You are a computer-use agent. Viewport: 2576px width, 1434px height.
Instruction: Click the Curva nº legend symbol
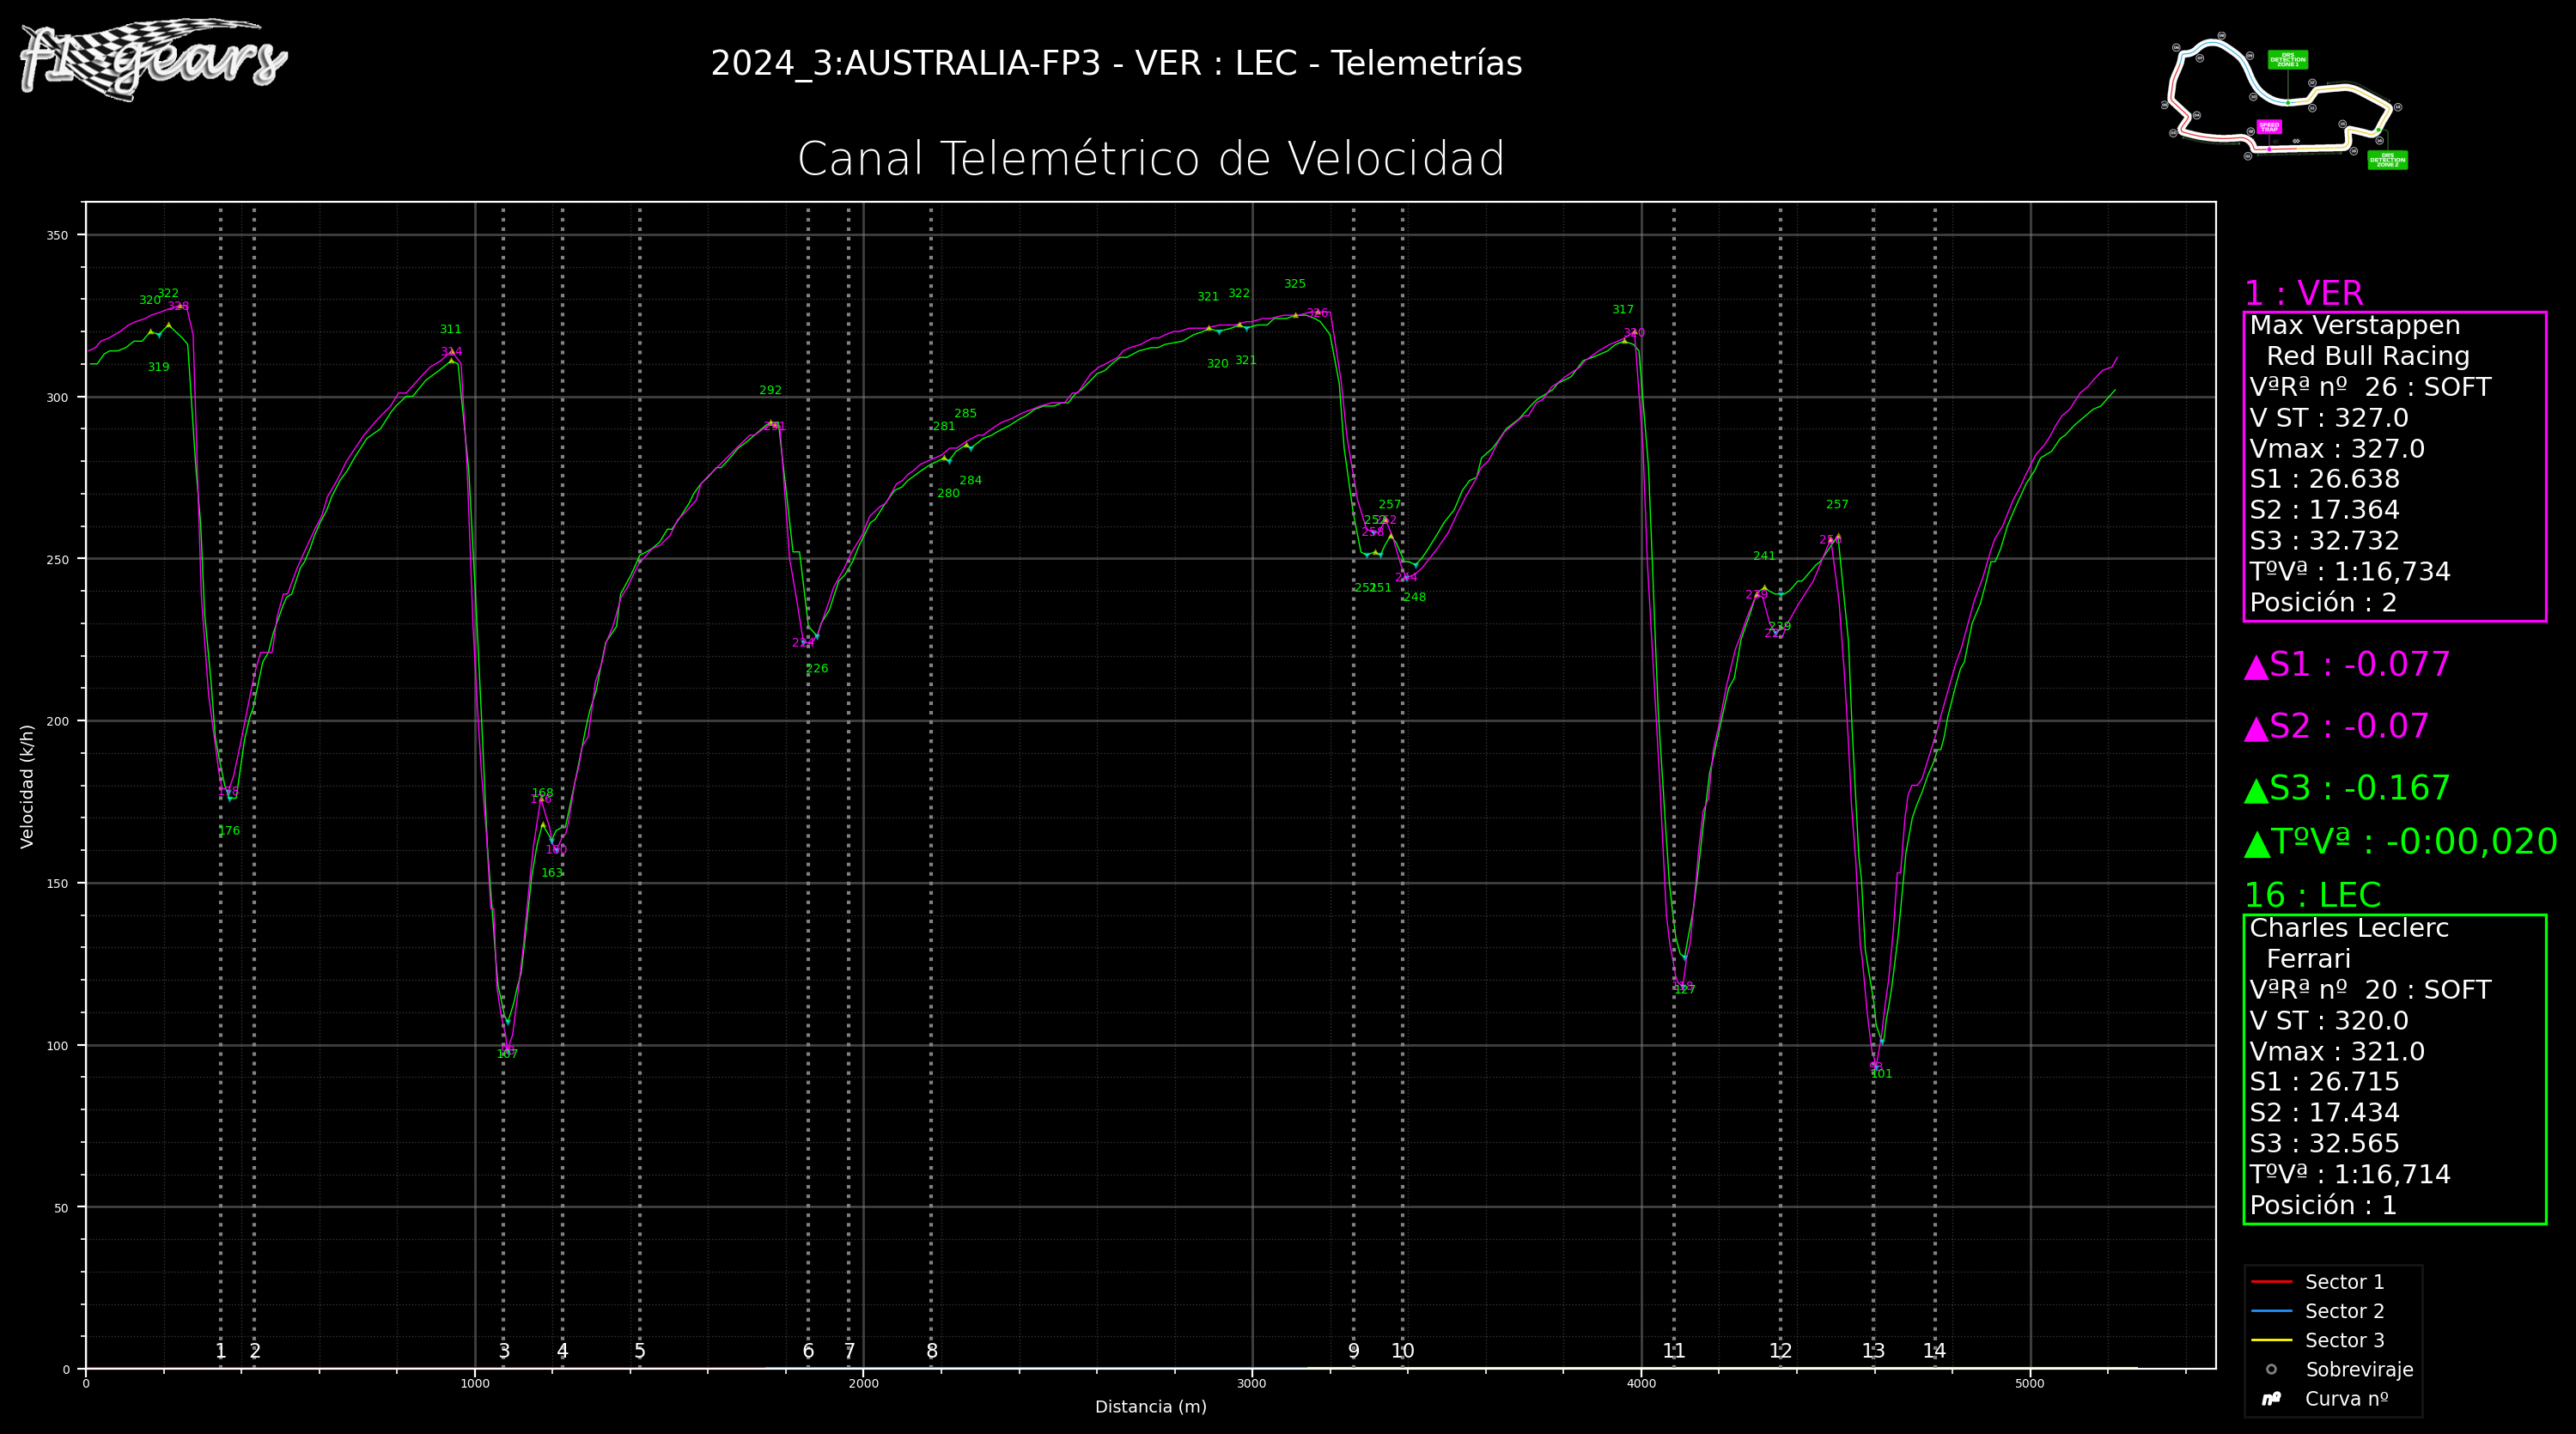click(x=2271, y=1399)
